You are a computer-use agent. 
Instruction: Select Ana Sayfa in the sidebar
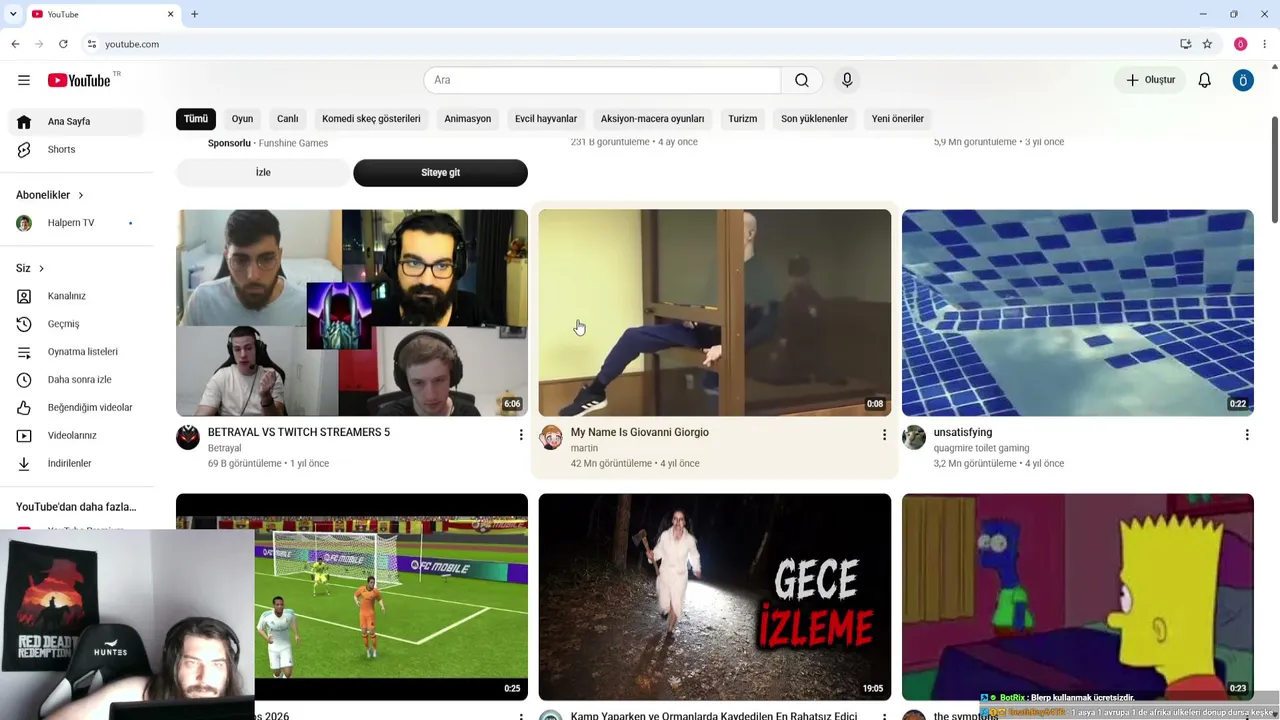tap(76, 121)
